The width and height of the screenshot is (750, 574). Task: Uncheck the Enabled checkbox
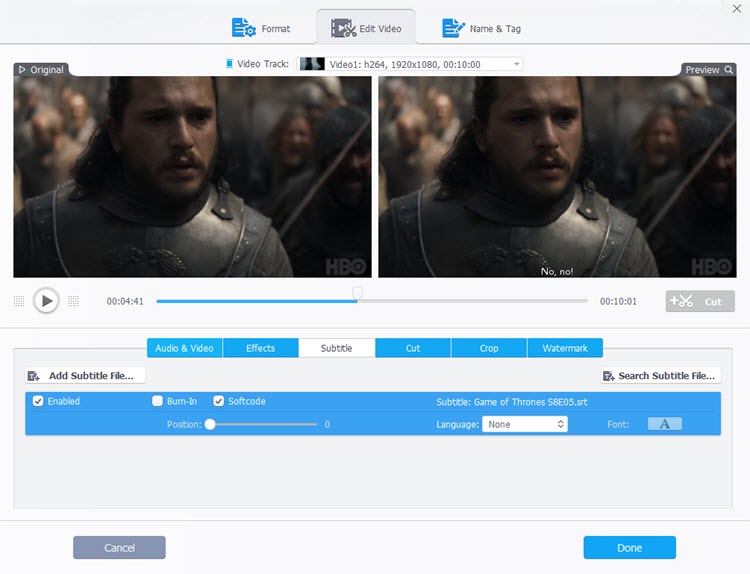(x=38, y=401)
